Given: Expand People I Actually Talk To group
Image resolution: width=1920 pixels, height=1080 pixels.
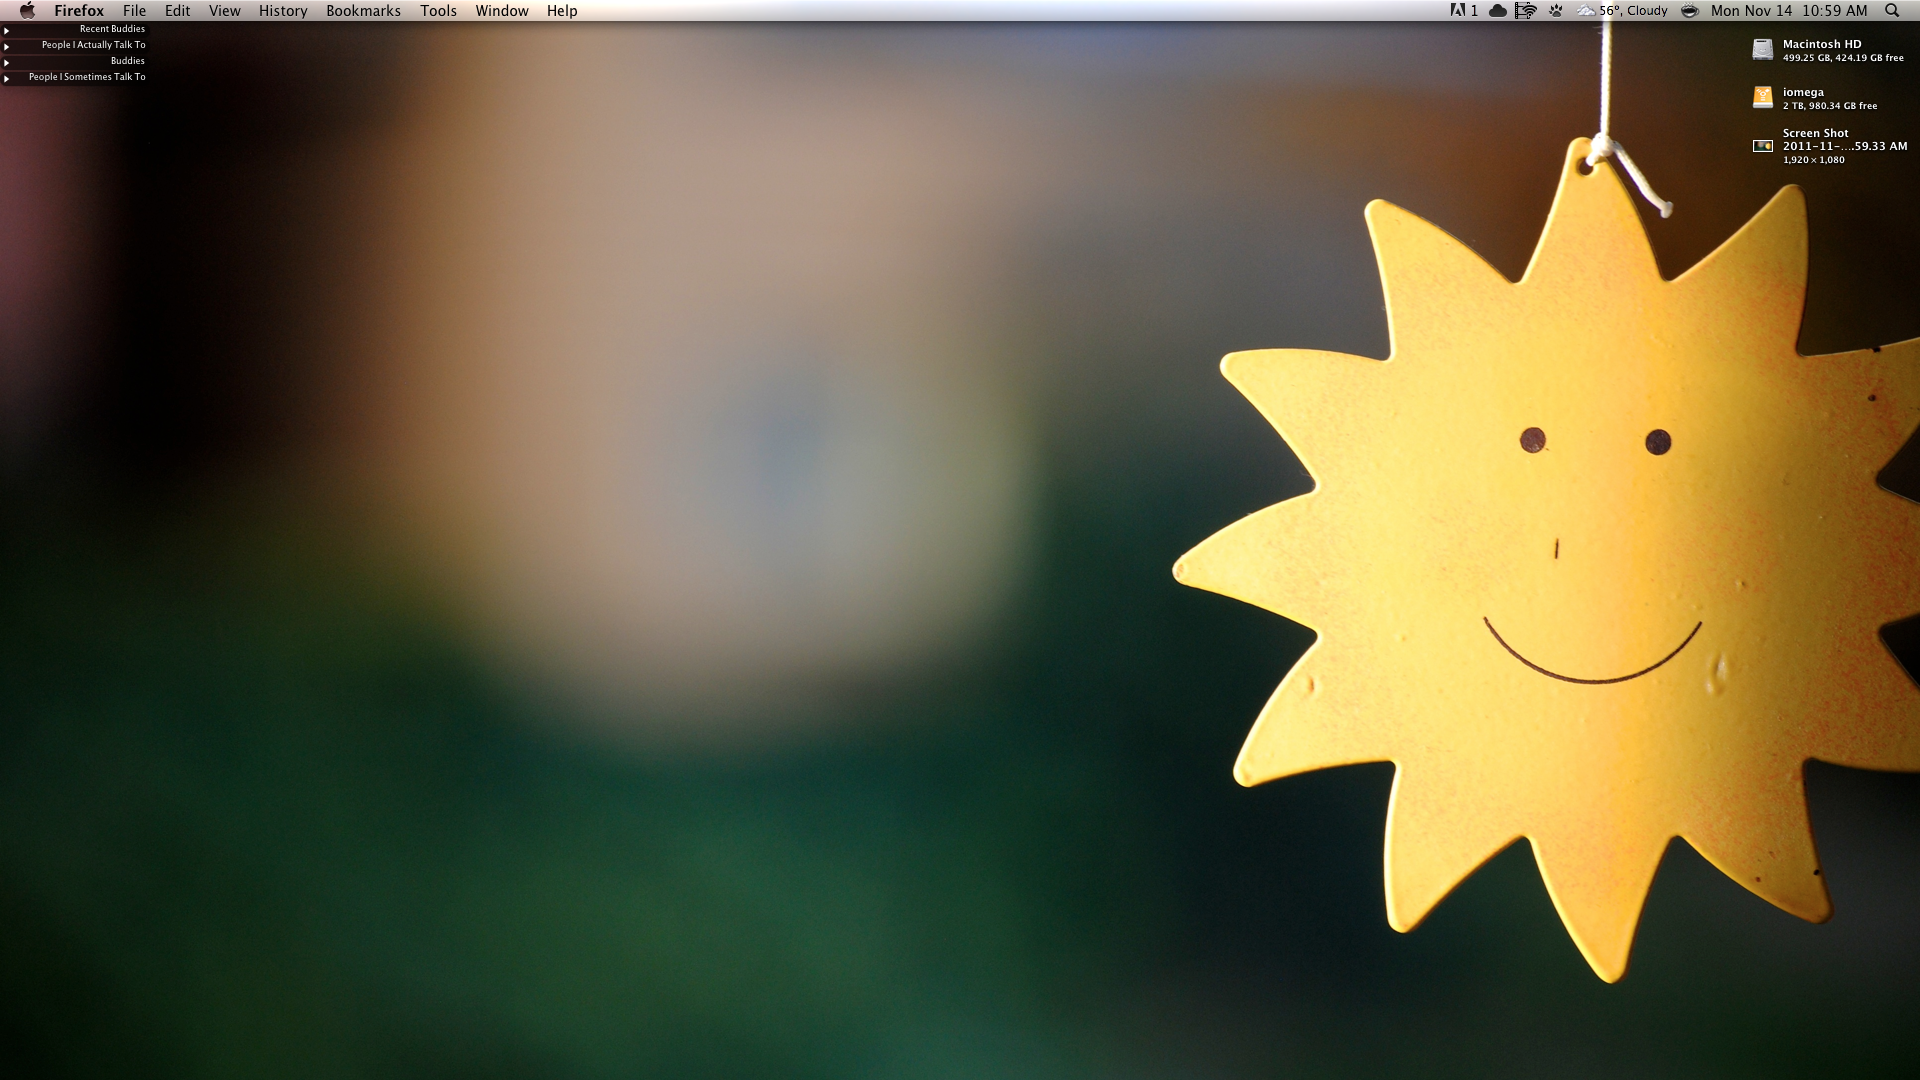Looking at the screenshot, I should click(x=7, y=46).
